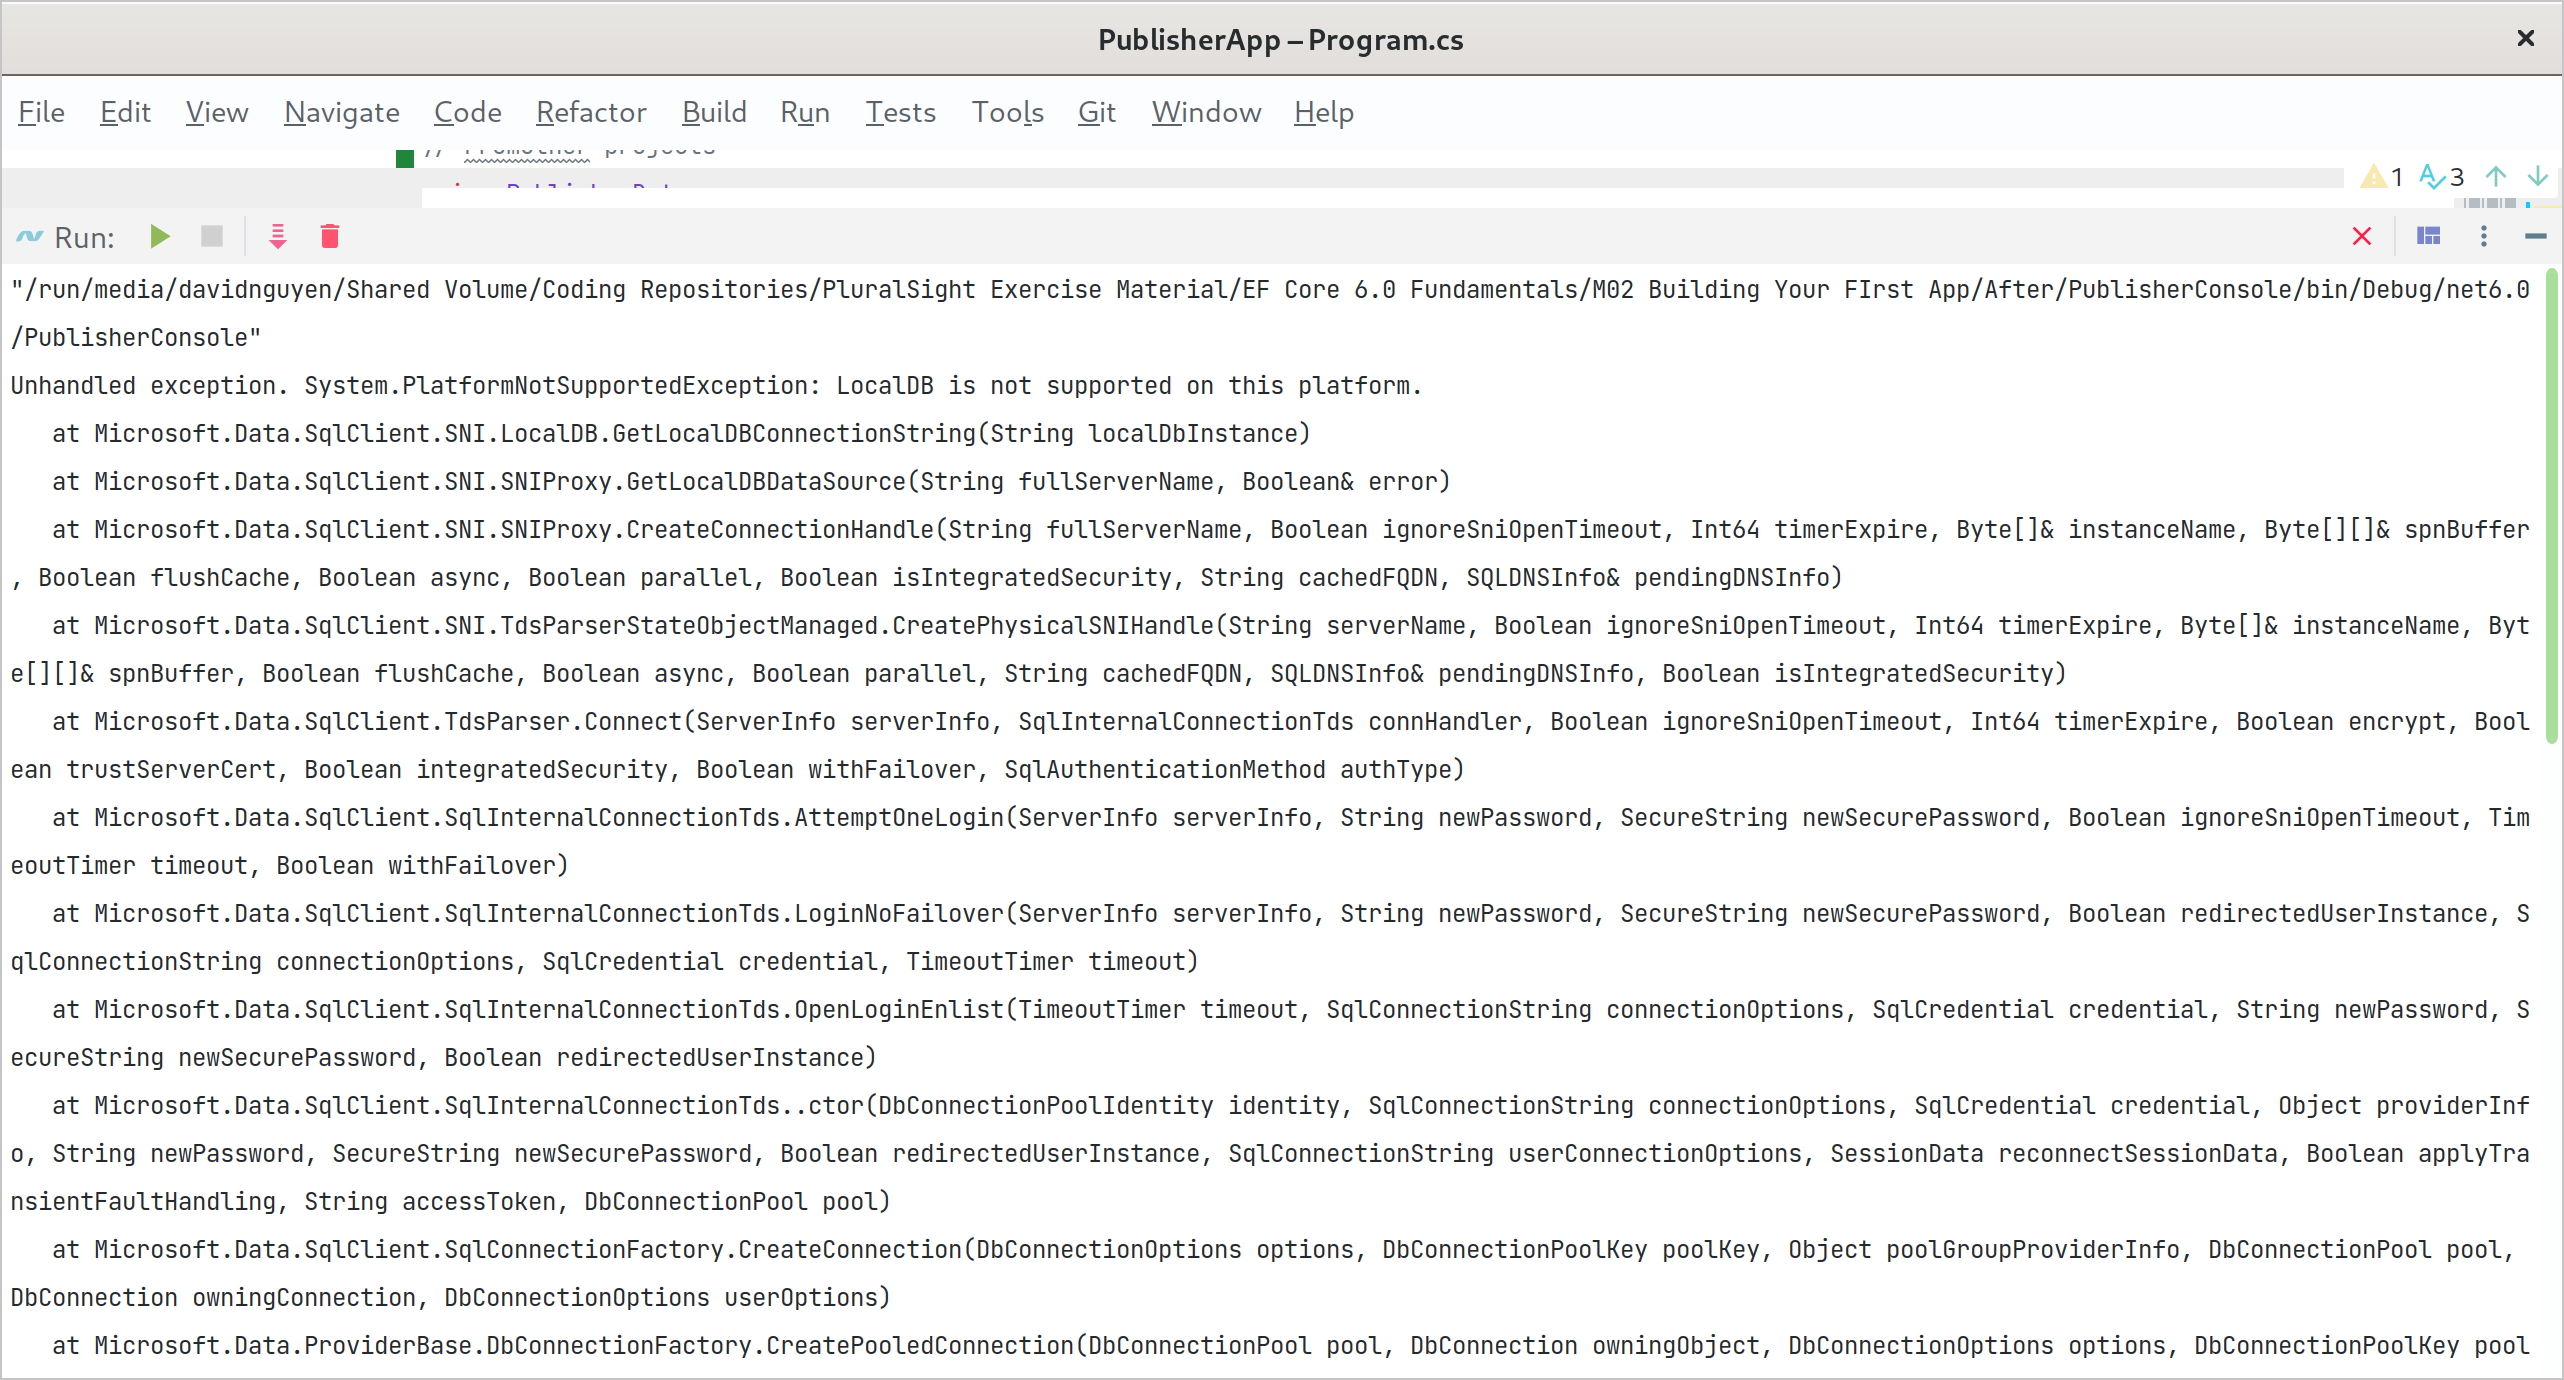
Task: Clear console output with the trash icon
Action: [x=330, y=237]
